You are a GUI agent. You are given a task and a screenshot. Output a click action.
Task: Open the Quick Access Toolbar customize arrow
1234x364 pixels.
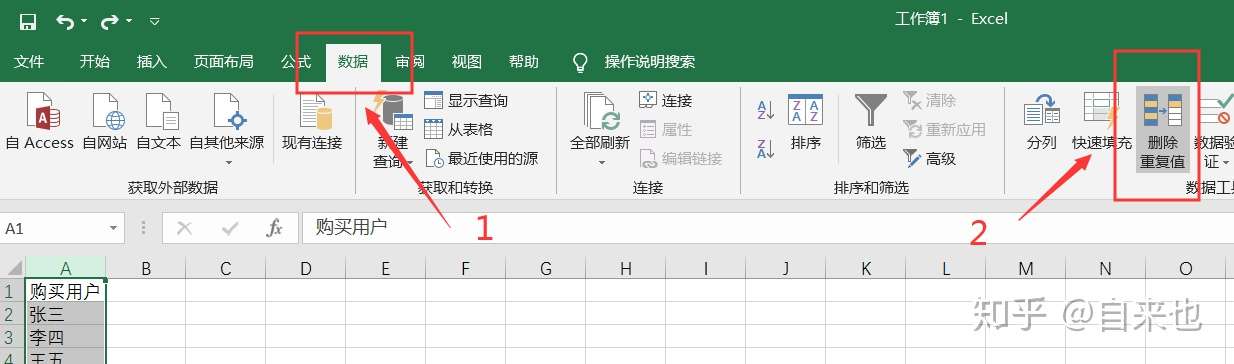pyautogui.click(x=153, y=20)
